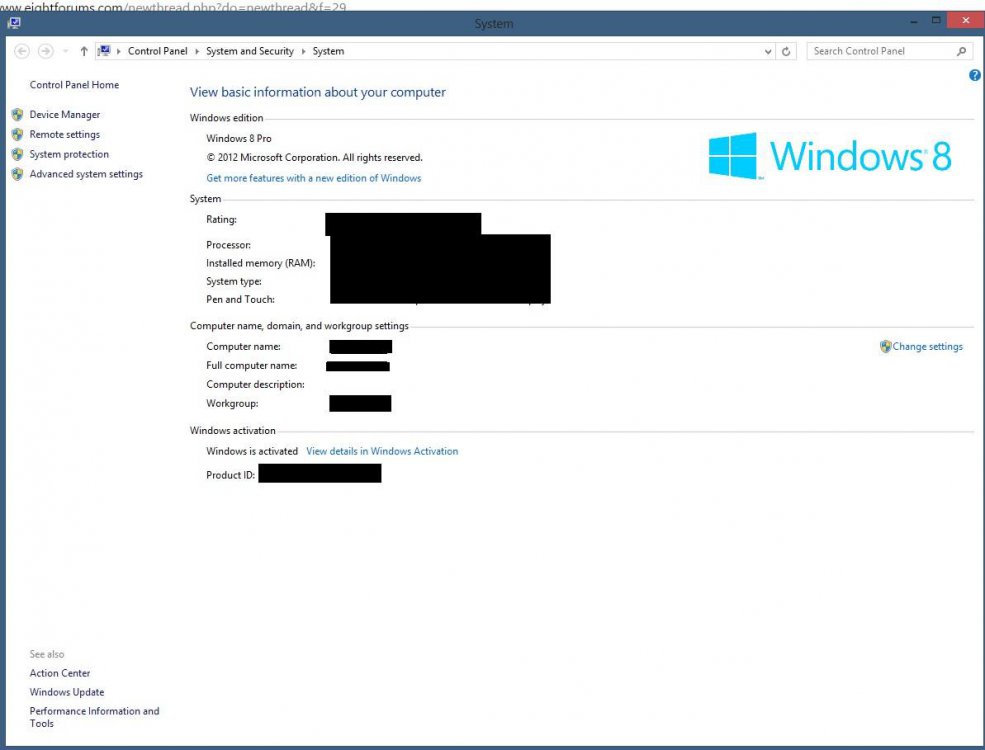The height and width of the screenshot is (750, 985).
Task: Click the System window icon in title bar
Action: [14, 22]
